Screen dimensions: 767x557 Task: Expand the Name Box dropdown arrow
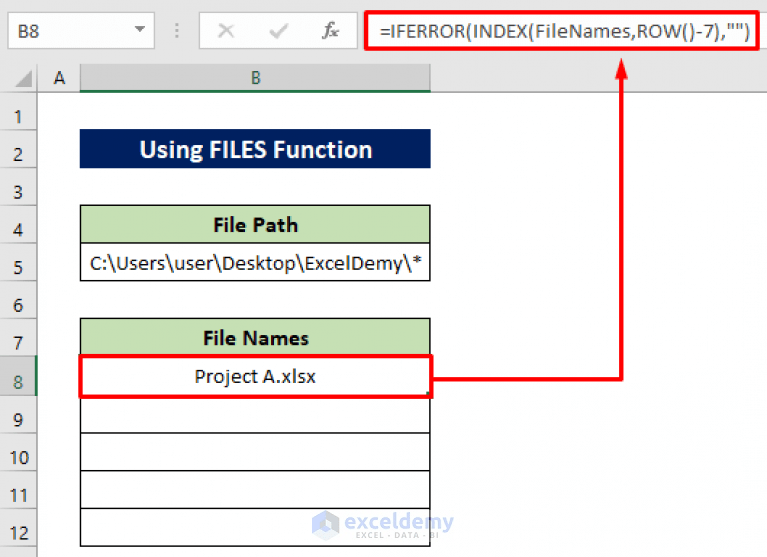[140, 29]
